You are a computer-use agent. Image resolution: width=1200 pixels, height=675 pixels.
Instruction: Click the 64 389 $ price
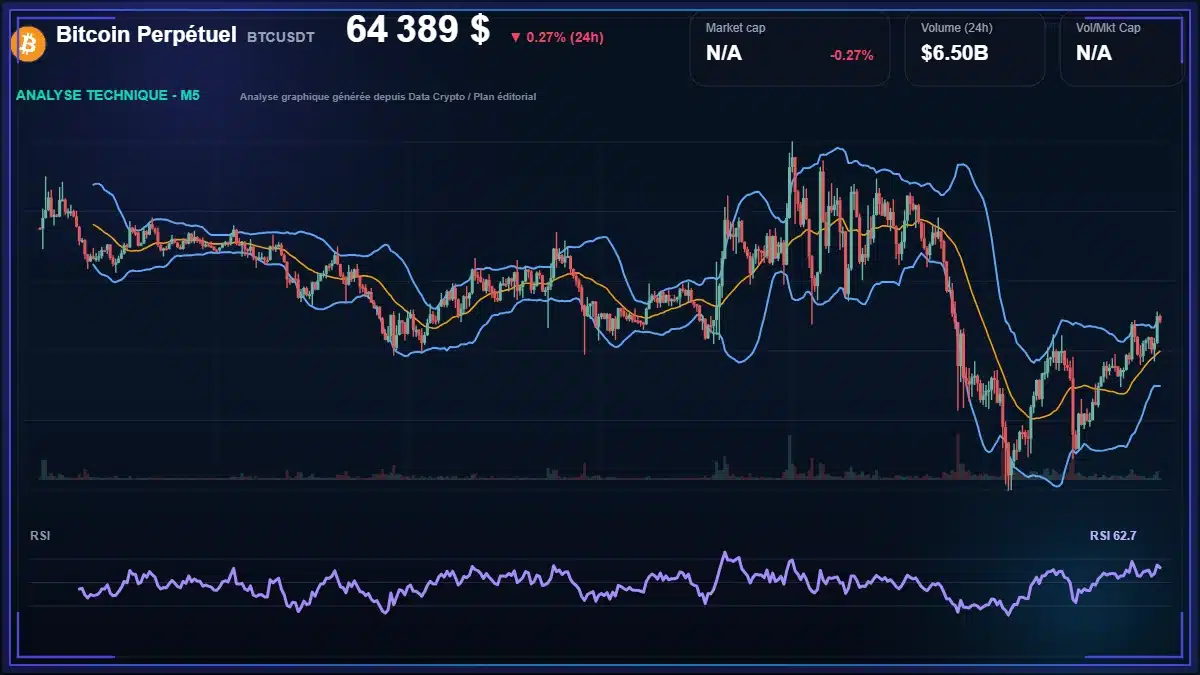(418, 30)
